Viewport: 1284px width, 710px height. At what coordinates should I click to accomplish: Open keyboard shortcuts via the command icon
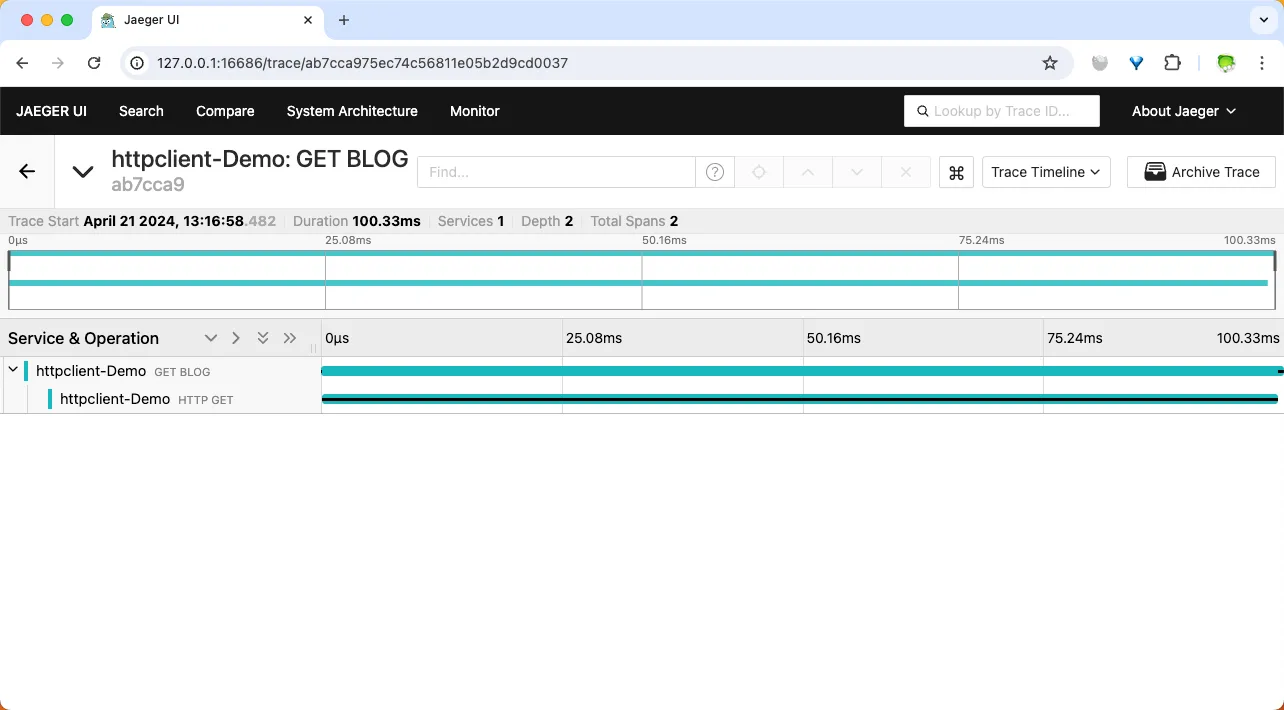coord(956,172)
